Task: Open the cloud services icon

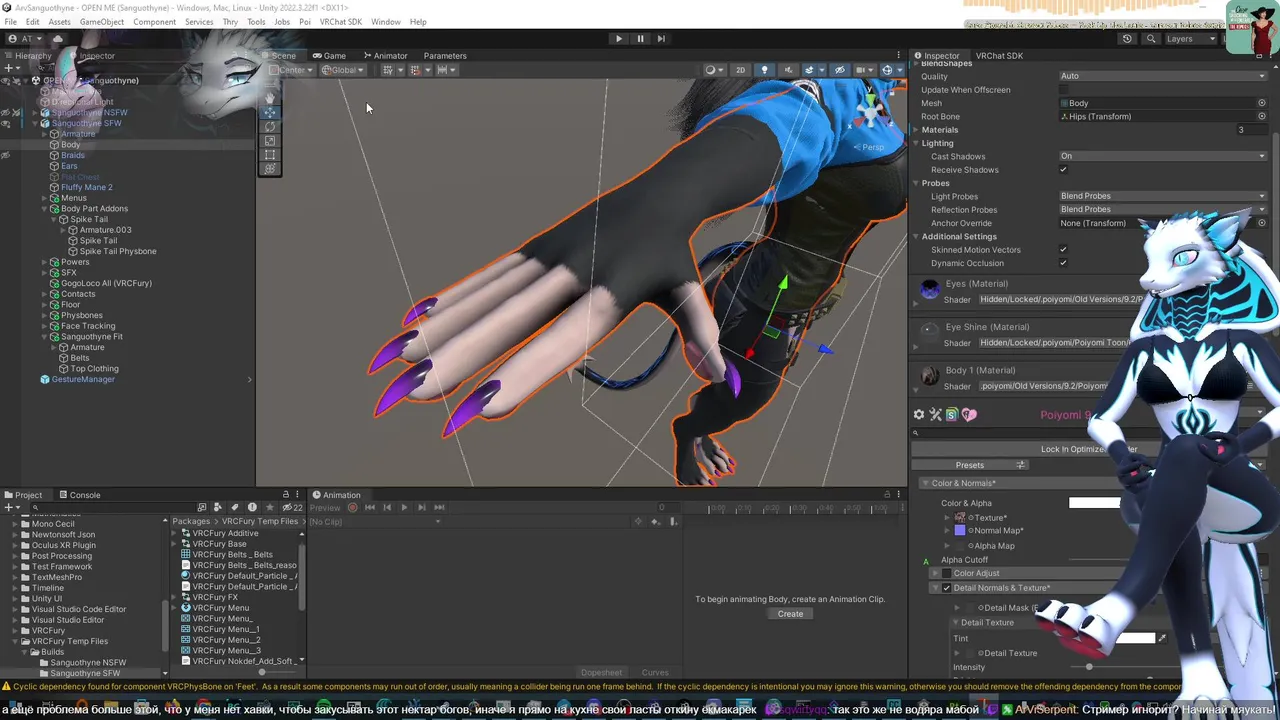Action: [57, 39]
